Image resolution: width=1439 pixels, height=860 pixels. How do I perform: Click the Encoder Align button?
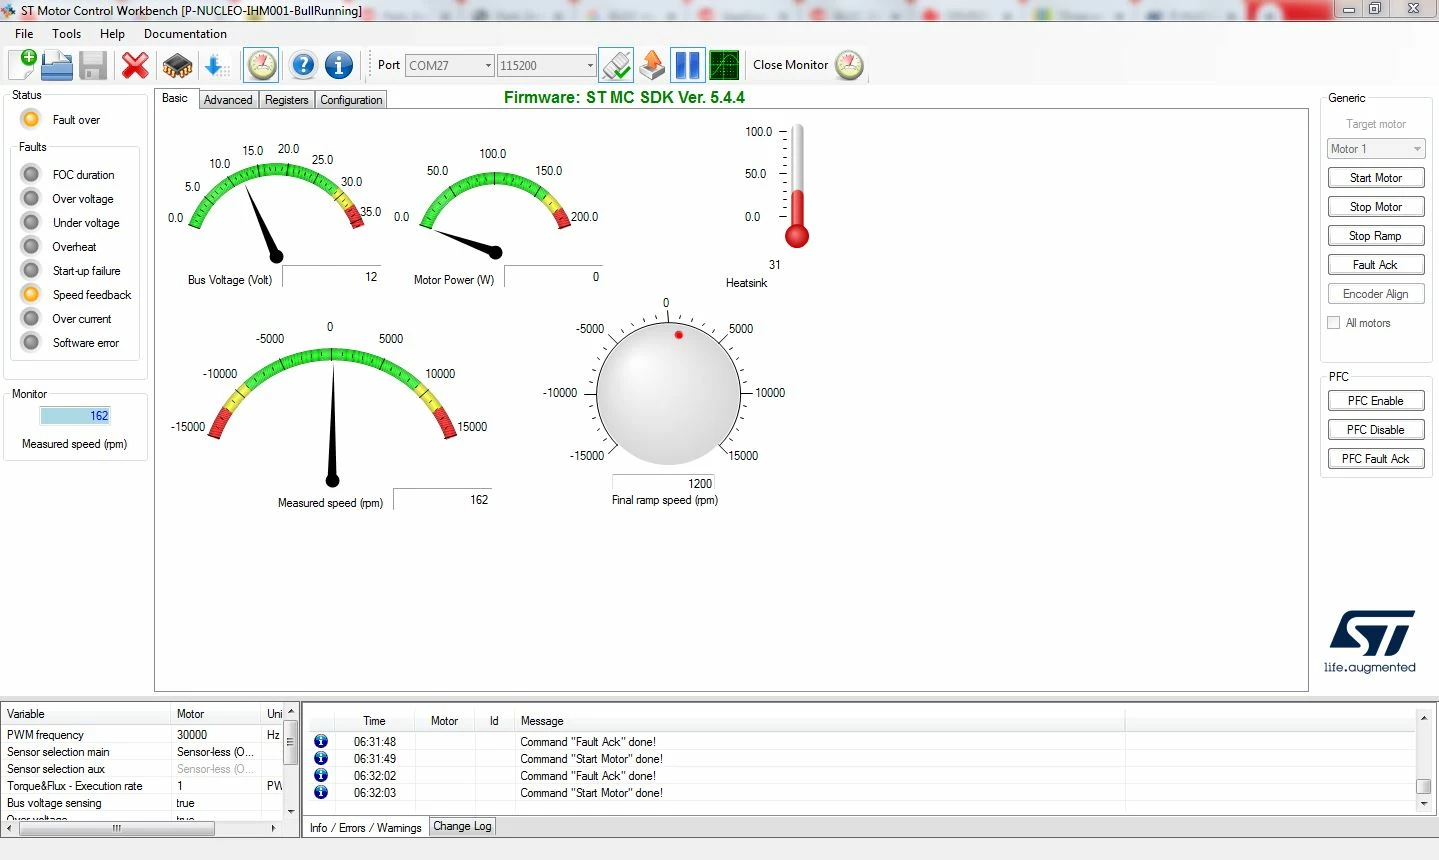1376,294
